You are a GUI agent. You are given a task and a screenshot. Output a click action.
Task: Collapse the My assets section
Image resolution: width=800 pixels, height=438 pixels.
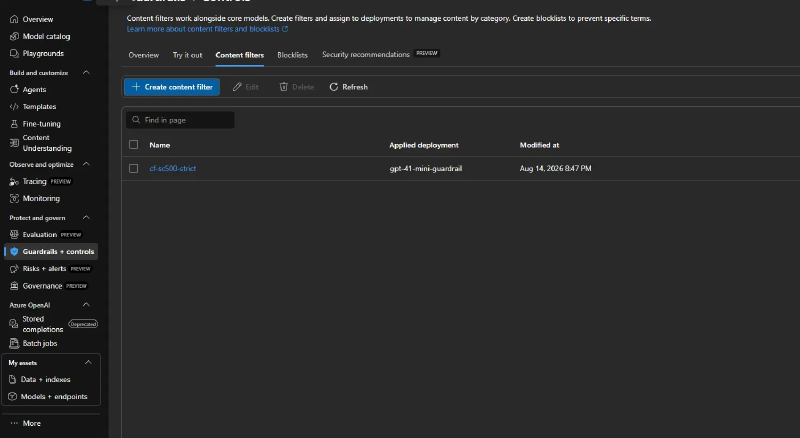click(x=88, y=362)
